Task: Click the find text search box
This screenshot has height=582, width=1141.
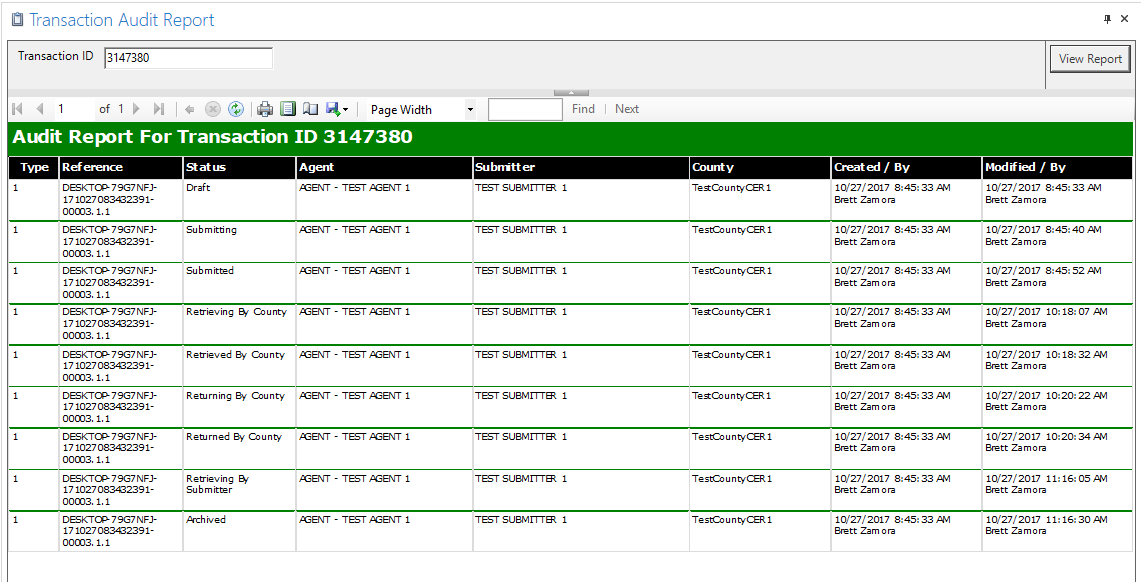Action: pyautogui.click(x=525, y=109)
